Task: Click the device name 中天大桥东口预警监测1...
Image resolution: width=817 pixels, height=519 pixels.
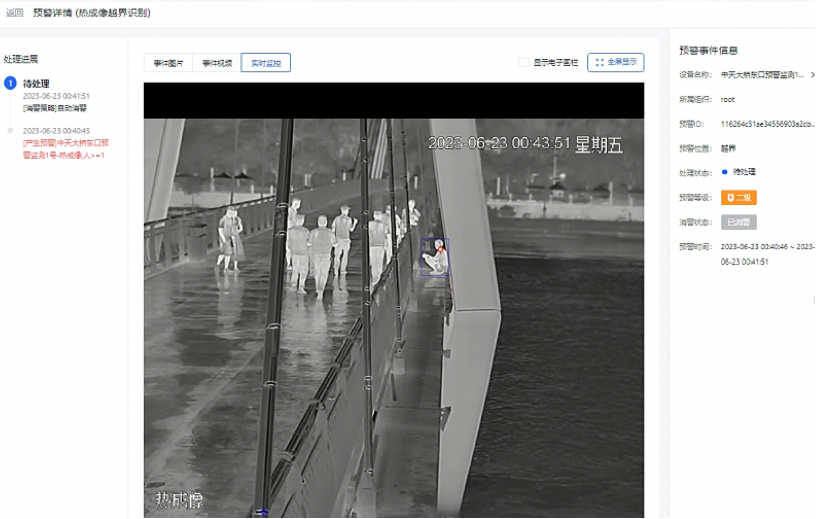Action: (x=762, y=75)
